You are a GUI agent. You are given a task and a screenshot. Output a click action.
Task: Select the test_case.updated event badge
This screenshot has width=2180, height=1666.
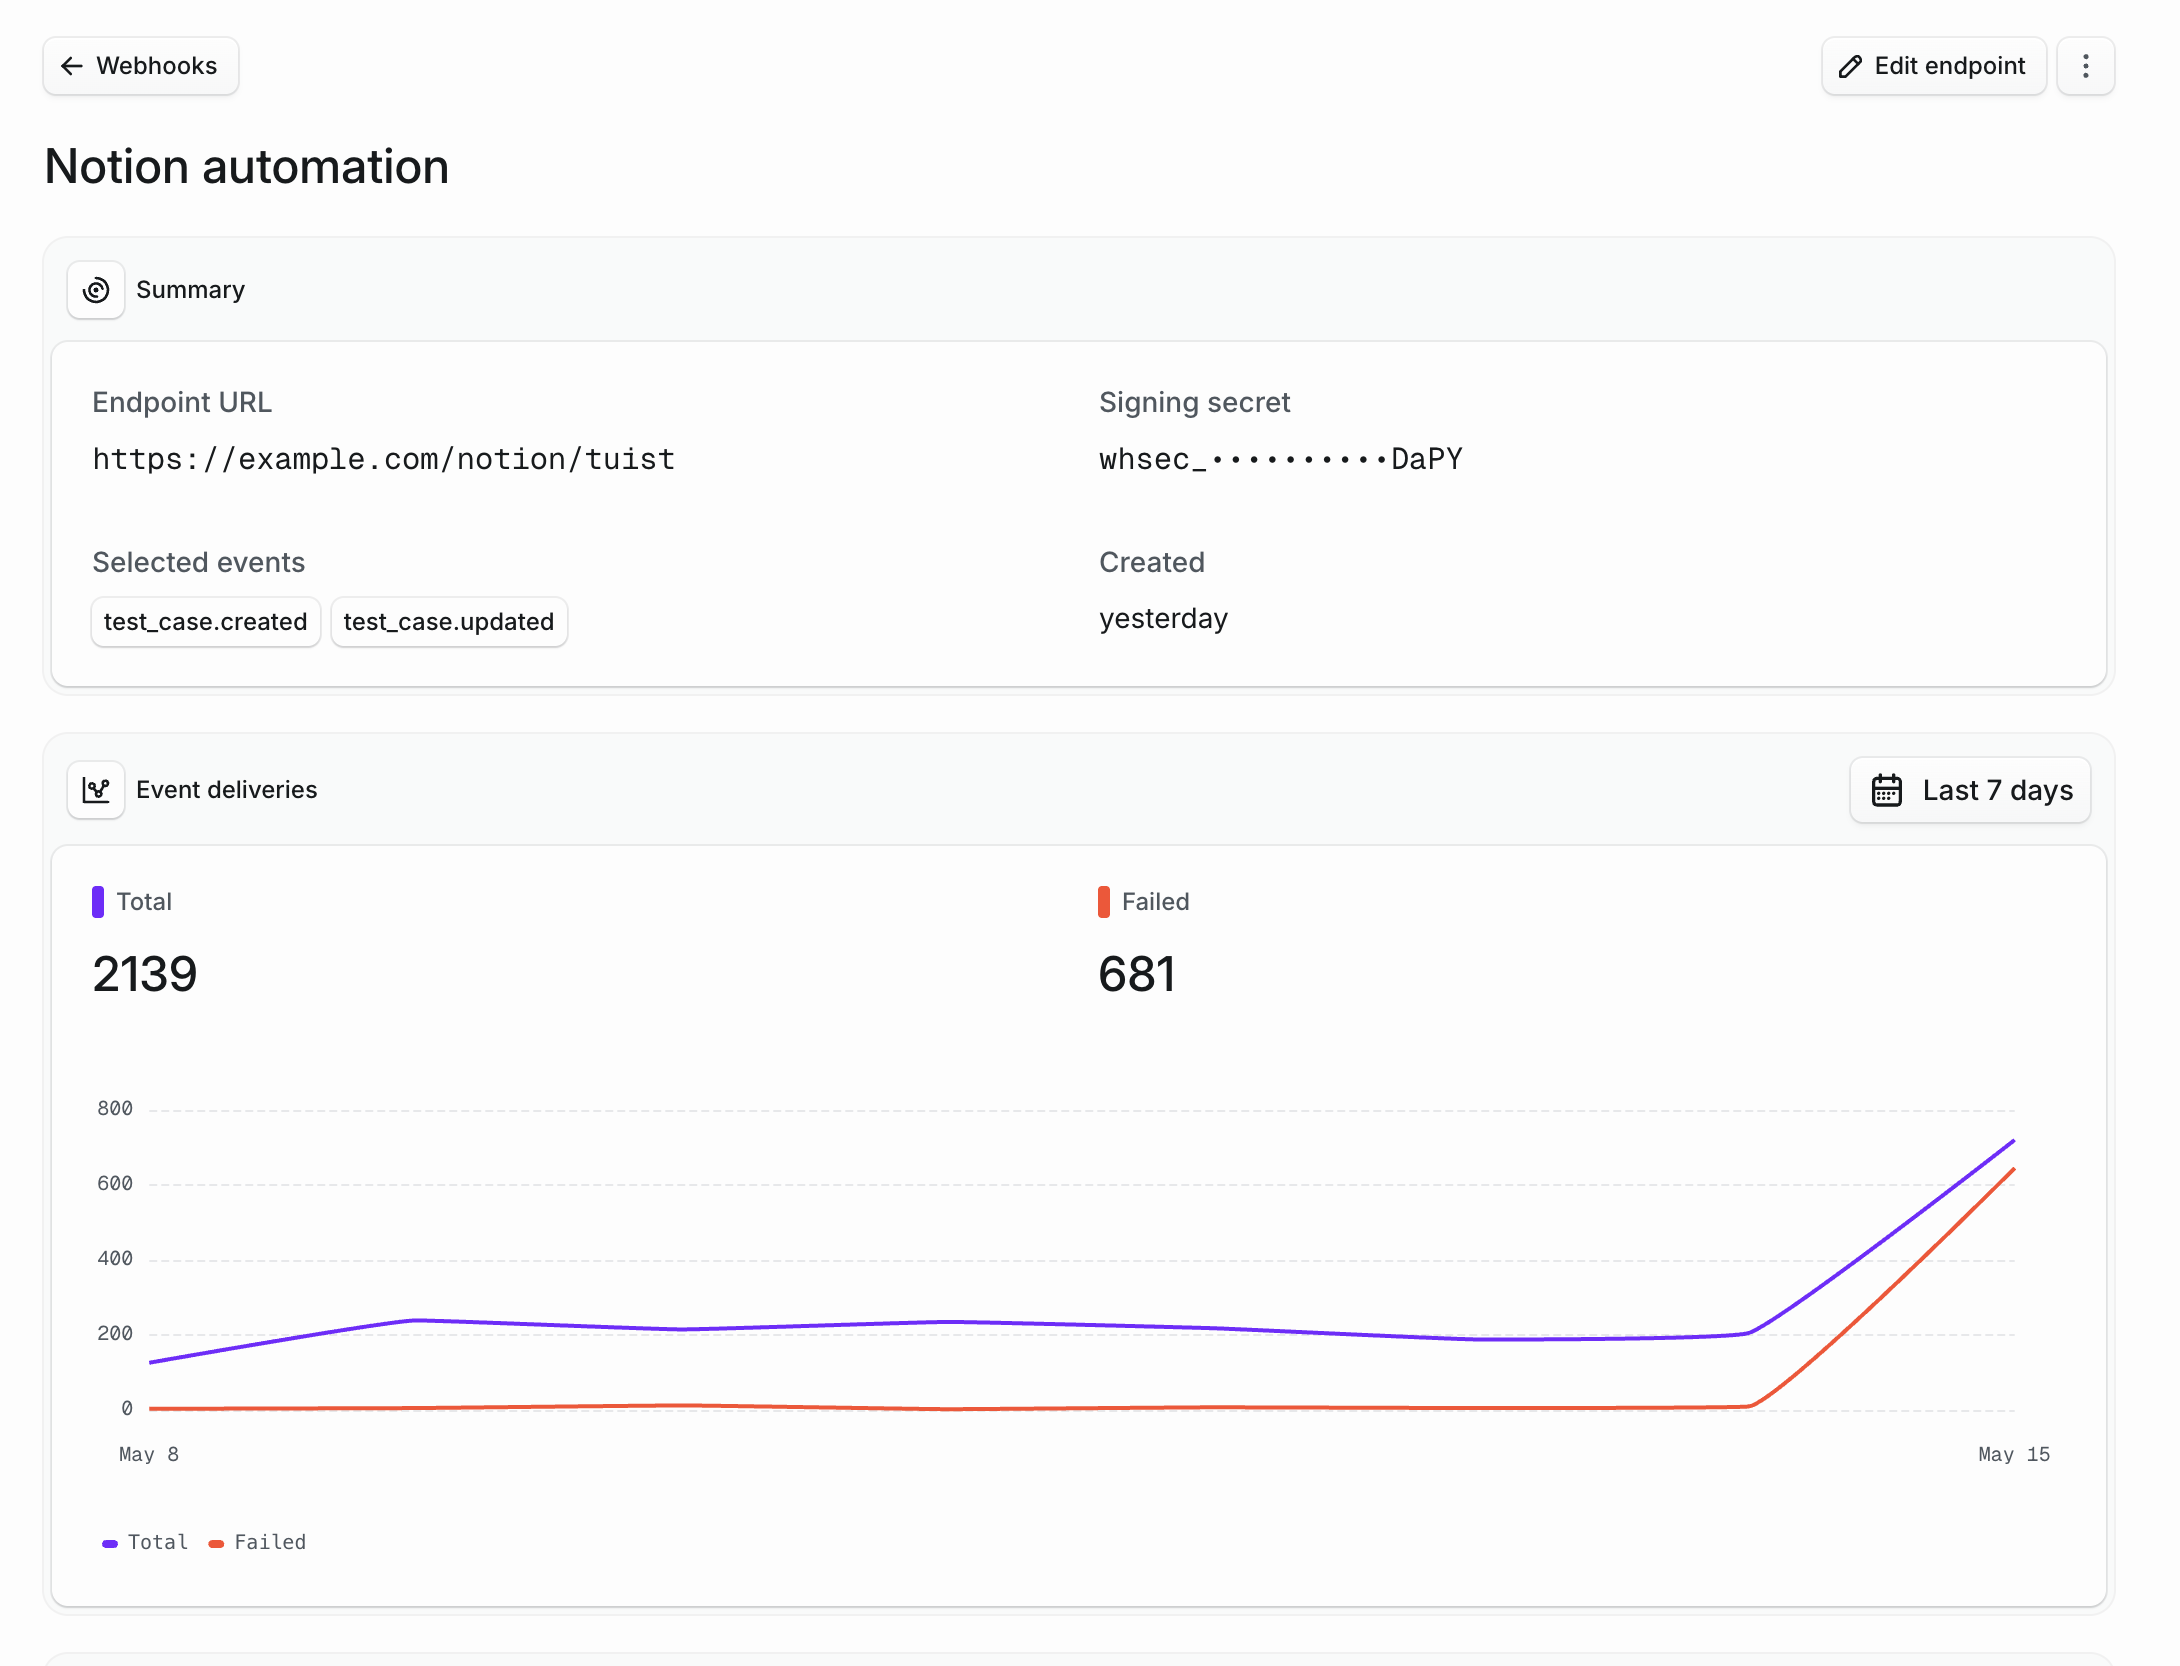[449, 622]
